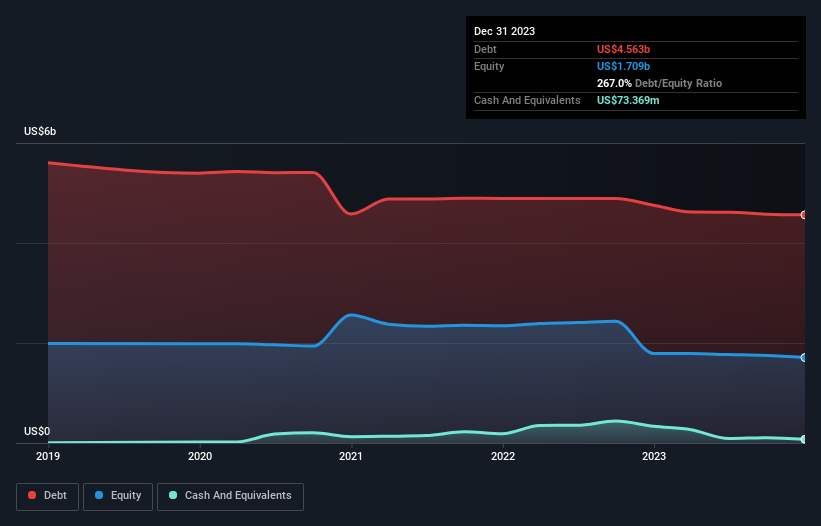Toggle Cash And Equivalents legend button
Image resolution: width=821 pixels, height=526 pixels.
tap(230, 496)
